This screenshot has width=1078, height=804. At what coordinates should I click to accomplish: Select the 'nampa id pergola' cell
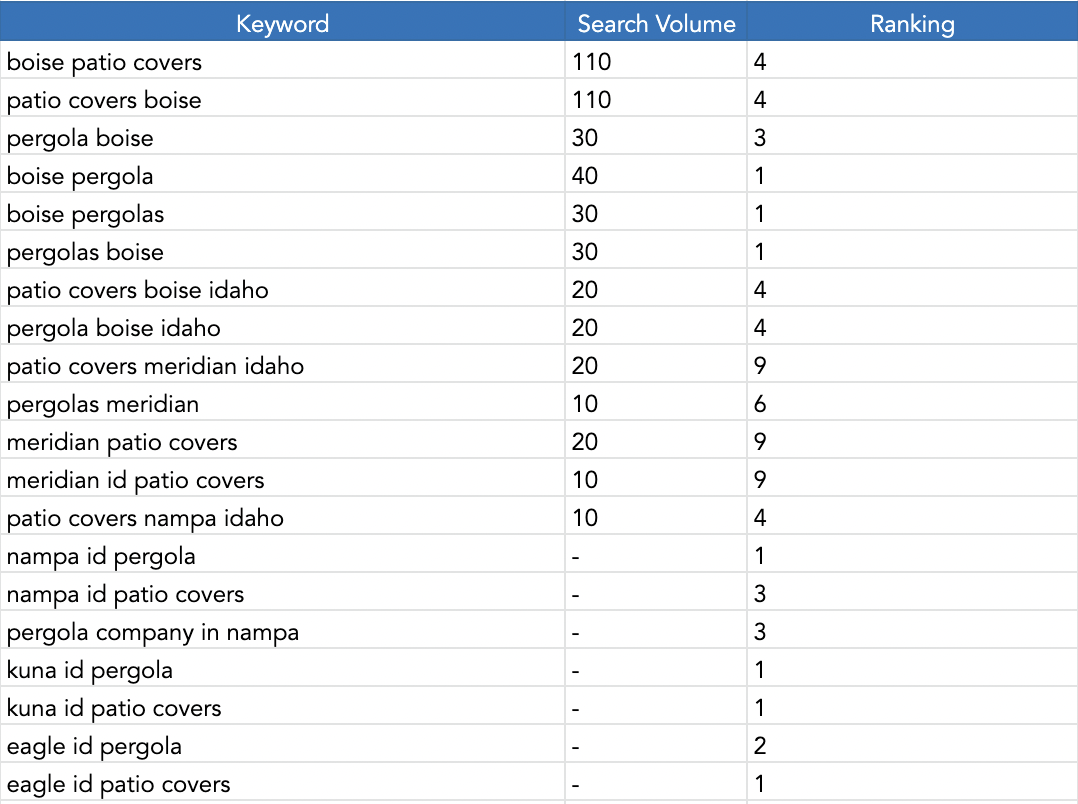pos(282,556)
